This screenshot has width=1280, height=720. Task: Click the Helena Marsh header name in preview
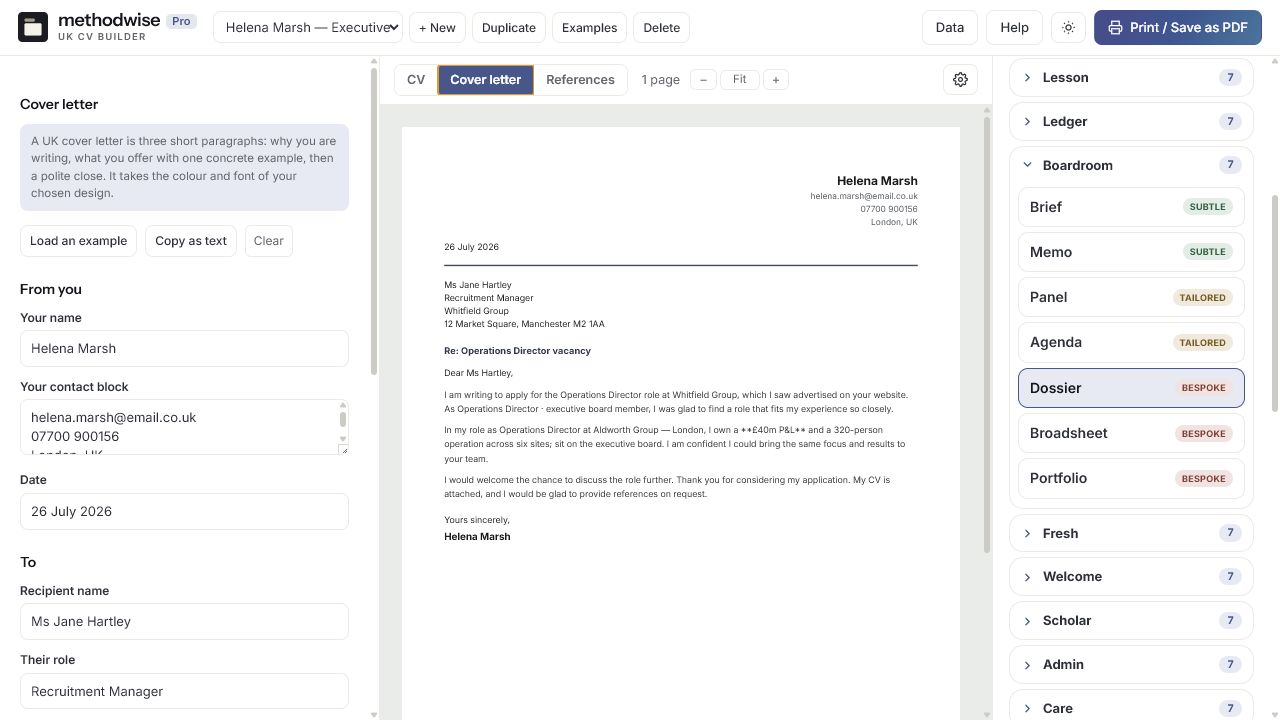tap(877, 181)
